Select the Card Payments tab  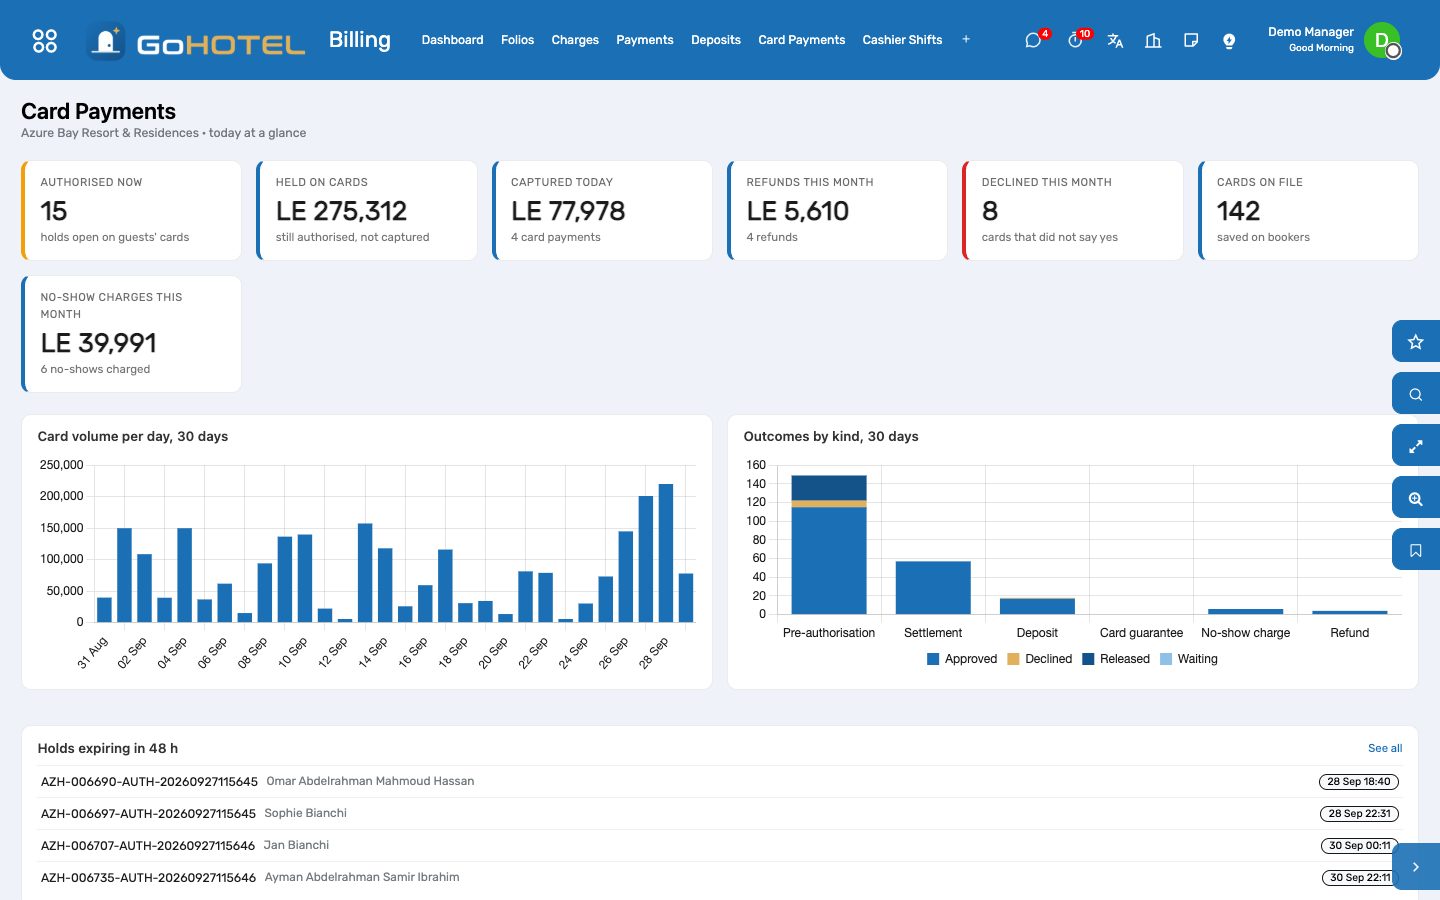pyautogui.click(x=802, y=40)
